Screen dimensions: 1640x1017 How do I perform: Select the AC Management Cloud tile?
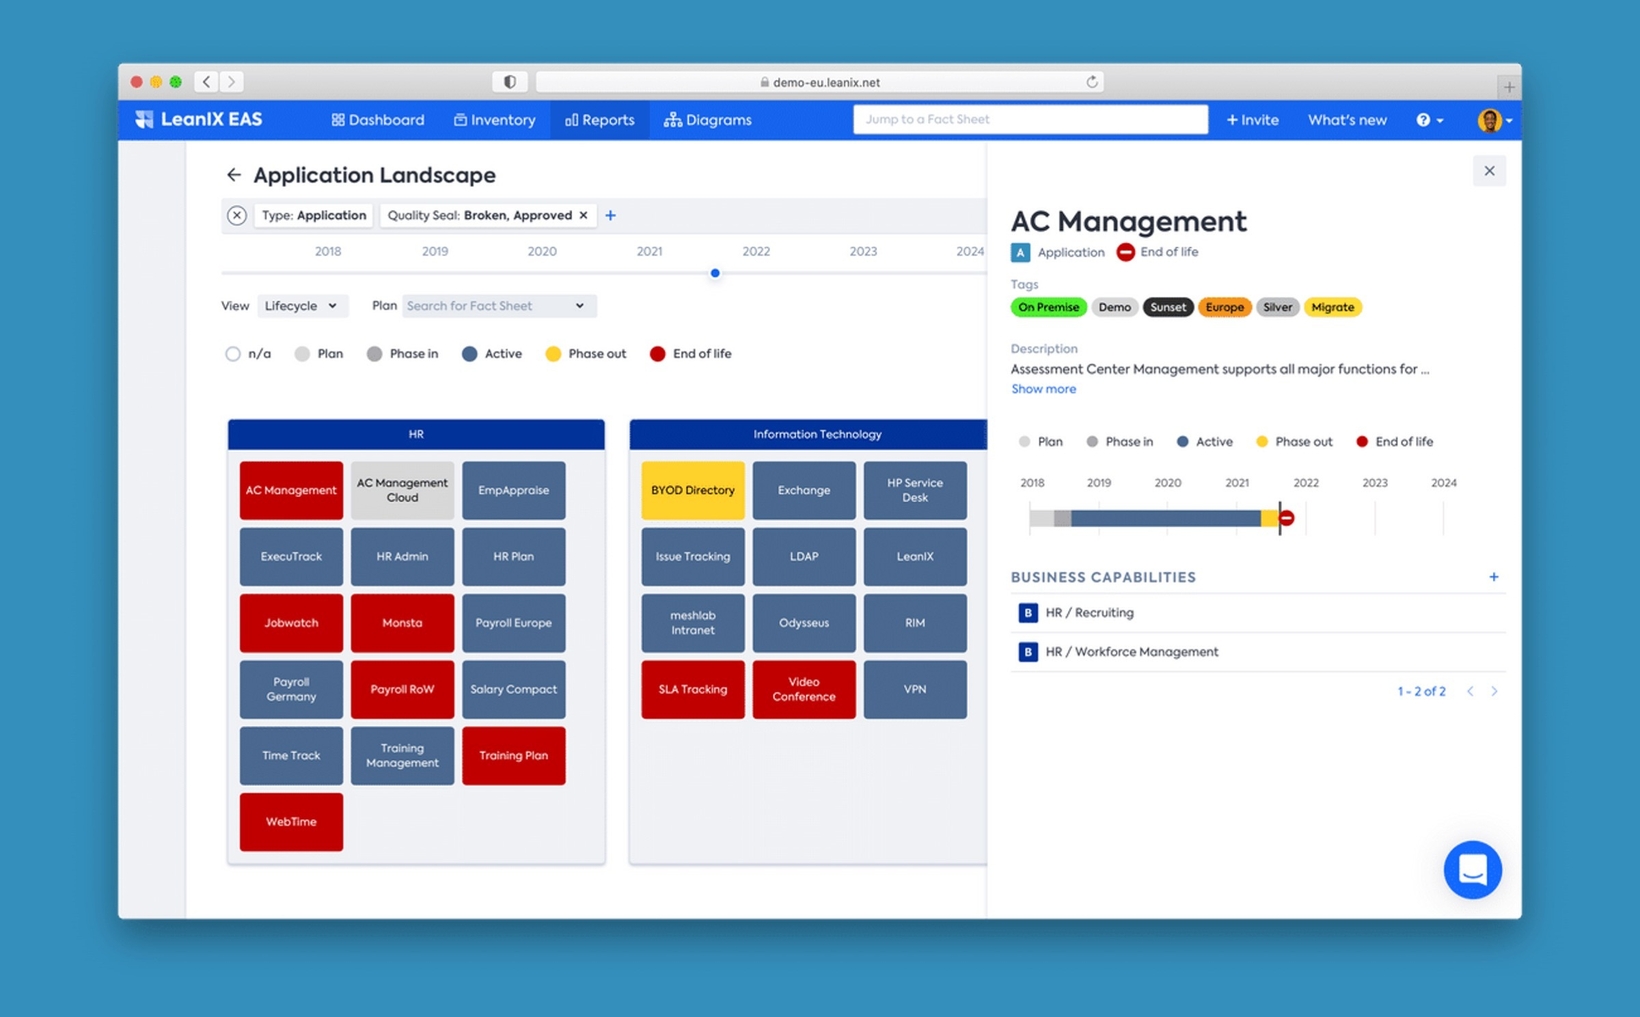pyautogui.click(x=402, y=490)
